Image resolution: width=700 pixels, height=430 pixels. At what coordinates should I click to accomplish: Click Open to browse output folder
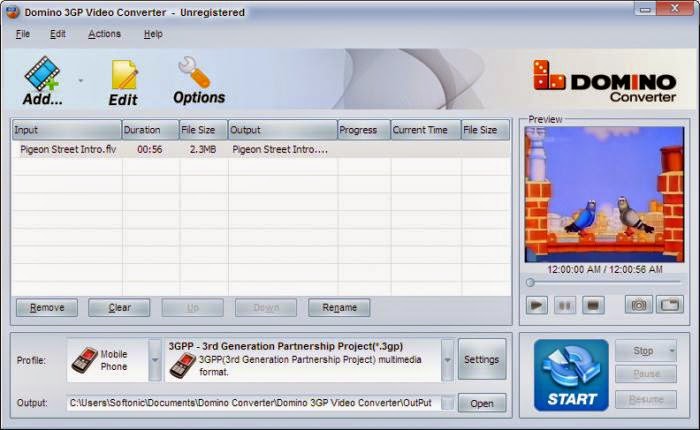pos(482,403)
